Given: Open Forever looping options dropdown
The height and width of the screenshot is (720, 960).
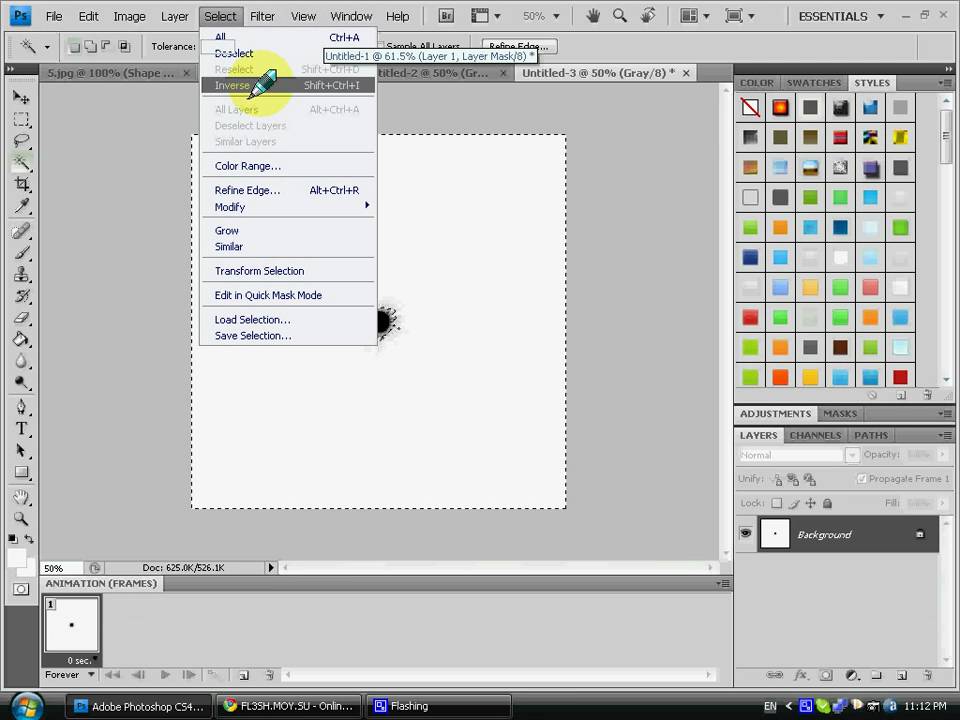Looking at the screenshot, I should [70, 674].
